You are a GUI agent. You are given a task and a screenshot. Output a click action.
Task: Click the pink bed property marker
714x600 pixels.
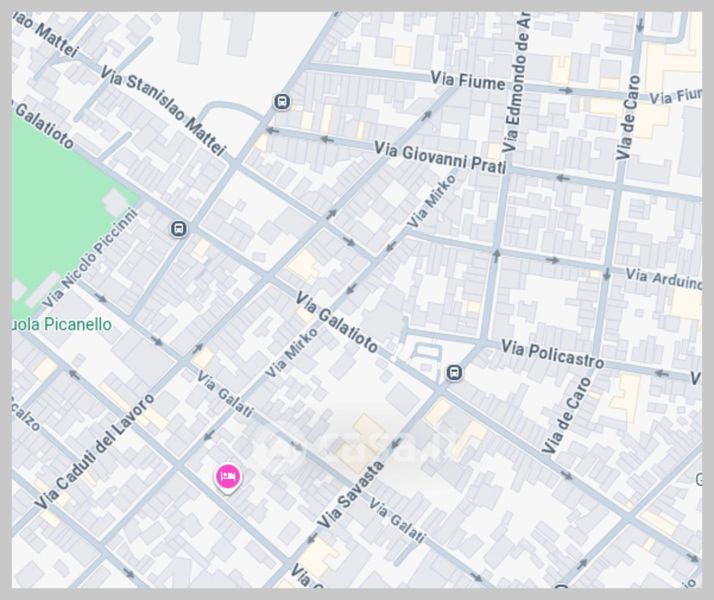[228, 477]
